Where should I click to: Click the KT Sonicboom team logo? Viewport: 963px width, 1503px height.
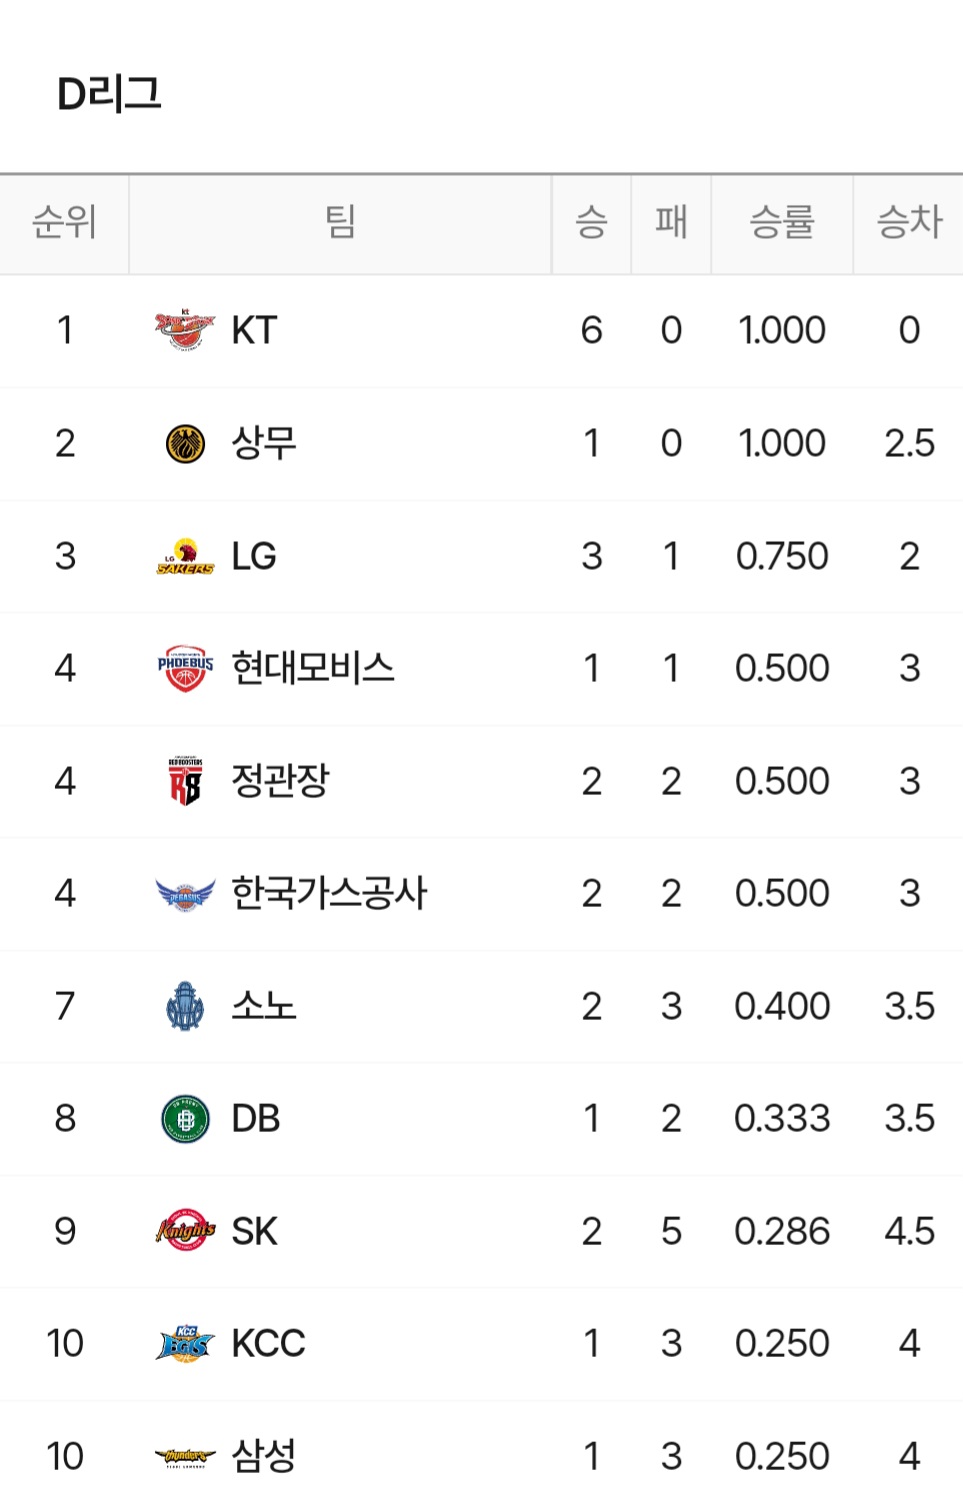(x=185, y=330)
